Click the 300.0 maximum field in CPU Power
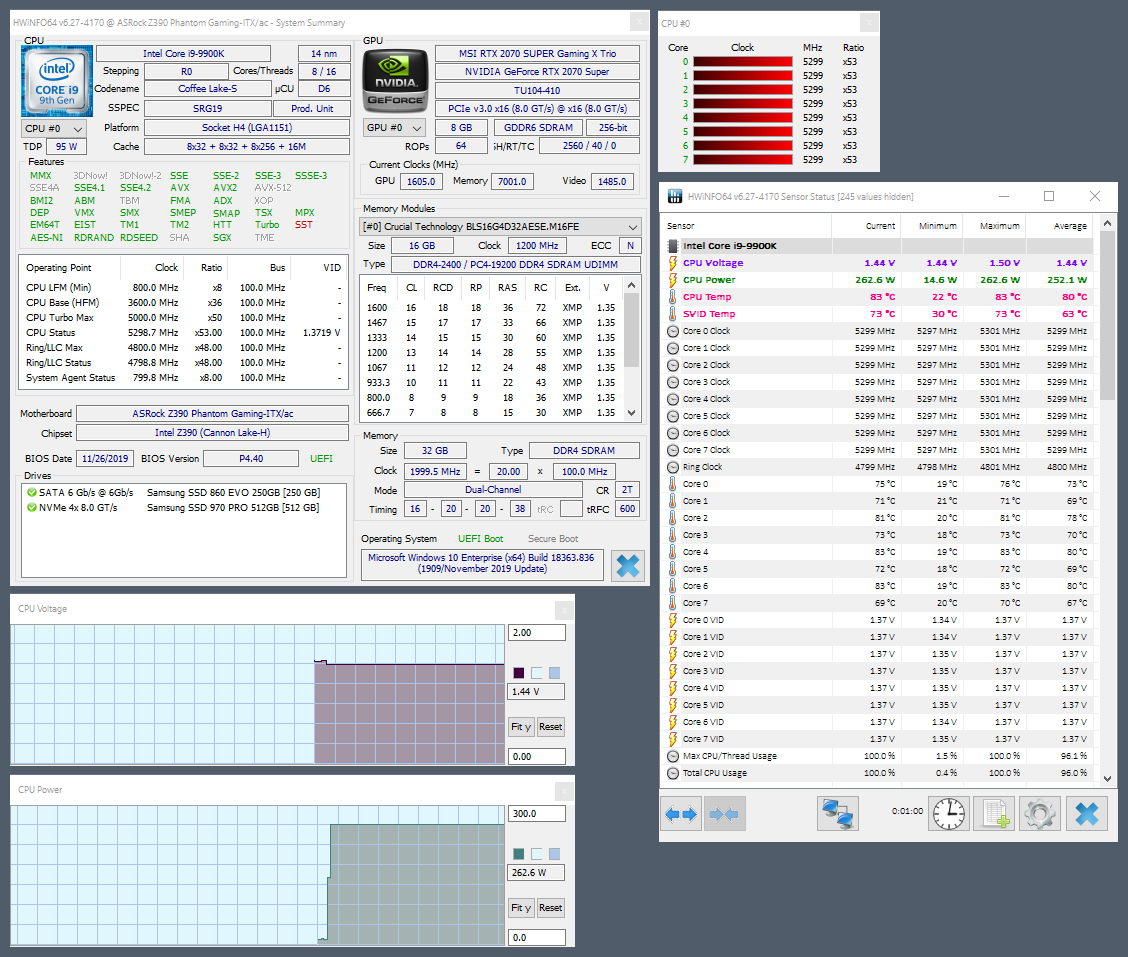 [536, 814]
